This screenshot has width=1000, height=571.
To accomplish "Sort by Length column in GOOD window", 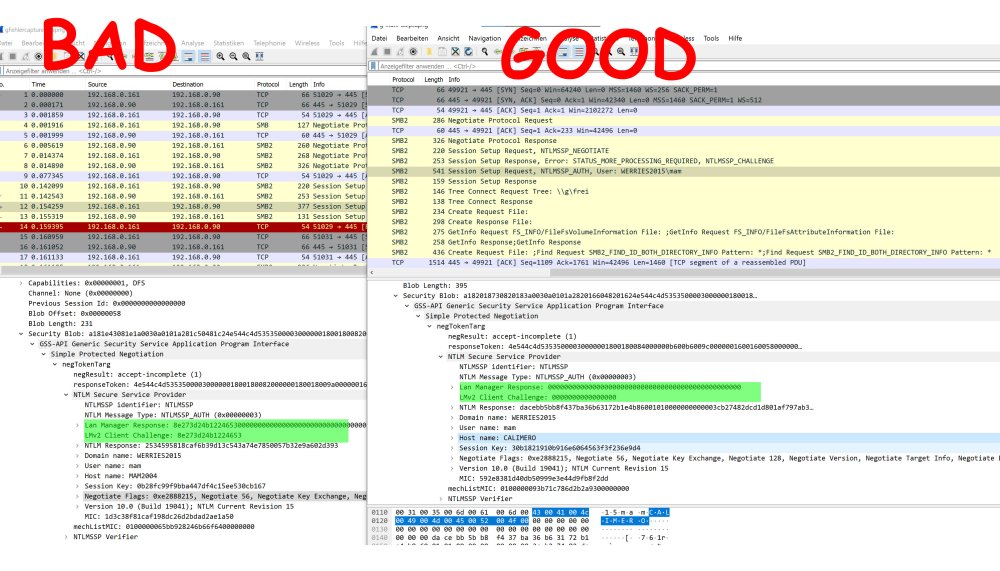I will pos(434,80).
